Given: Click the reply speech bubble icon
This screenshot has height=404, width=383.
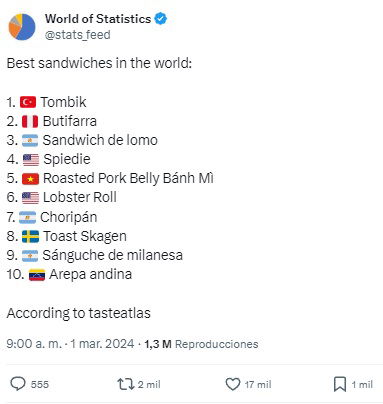Looking at the screenshot, I should click(18, 384).
